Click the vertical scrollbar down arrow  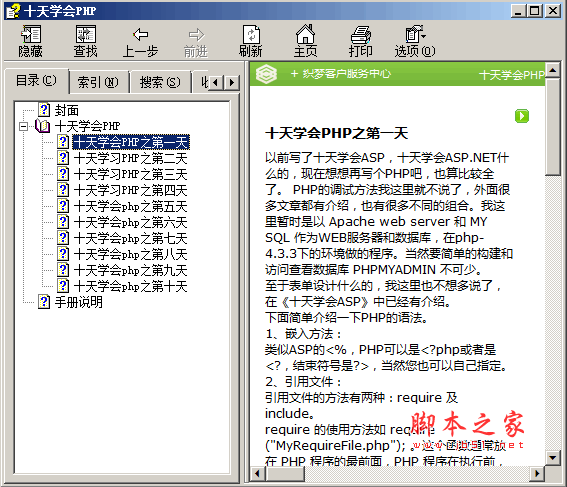pyautogui.click(x=553, y=458)
